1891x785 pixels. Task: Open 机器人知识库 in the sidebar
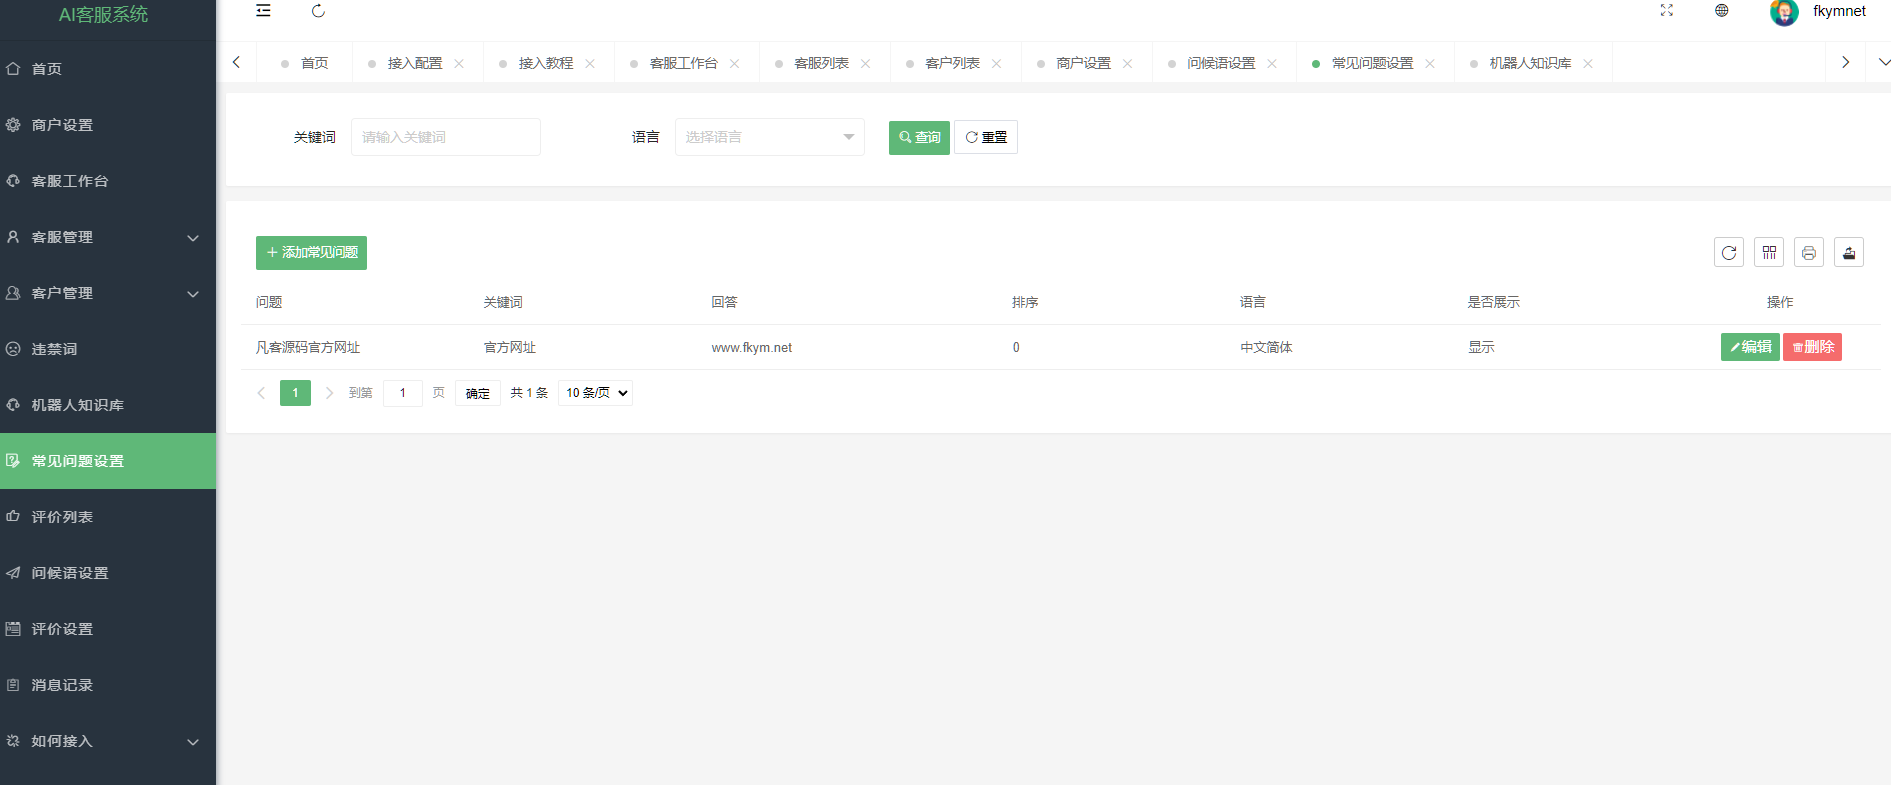tap(108, 405)
